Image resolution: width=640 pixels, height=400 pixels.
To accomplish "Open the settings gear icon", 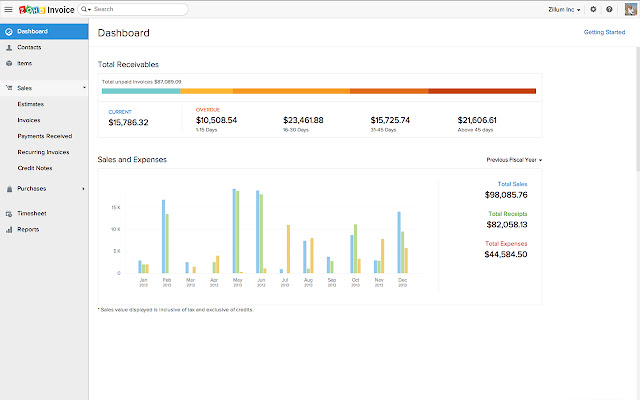I will click(x=593, y=9).
